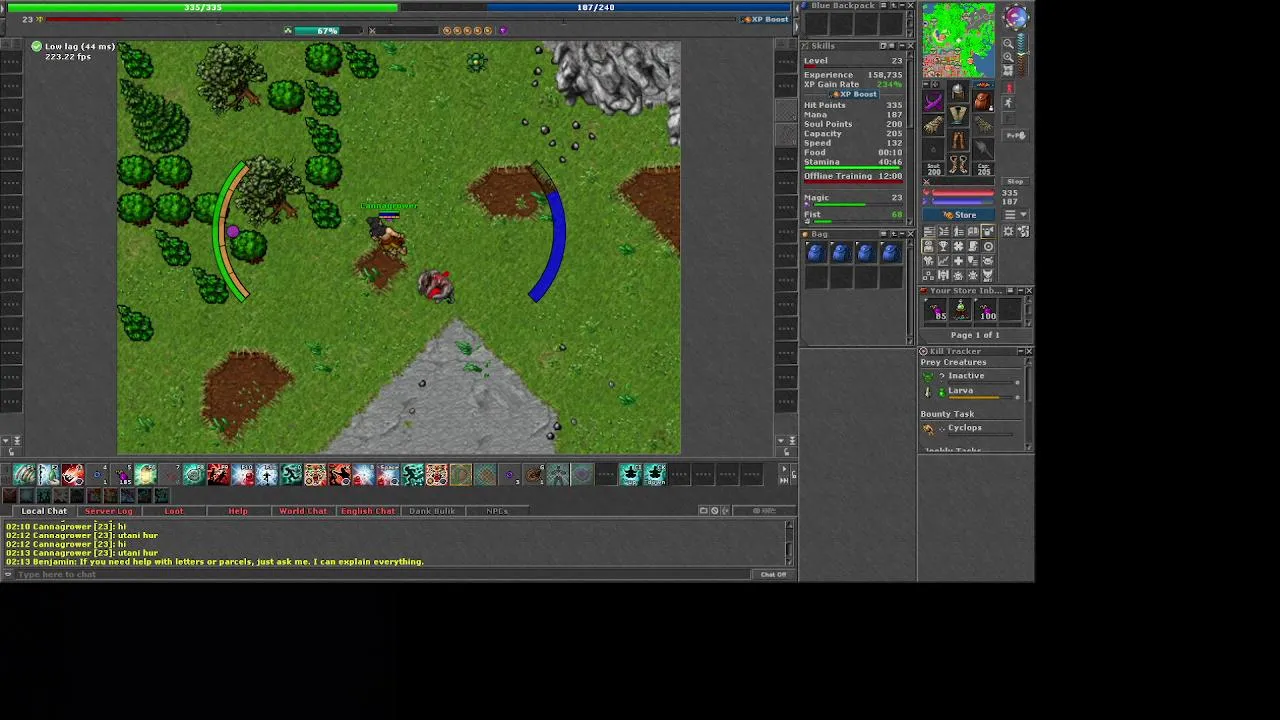Select the first blue backpack in Bag

(x=816, y=253)
